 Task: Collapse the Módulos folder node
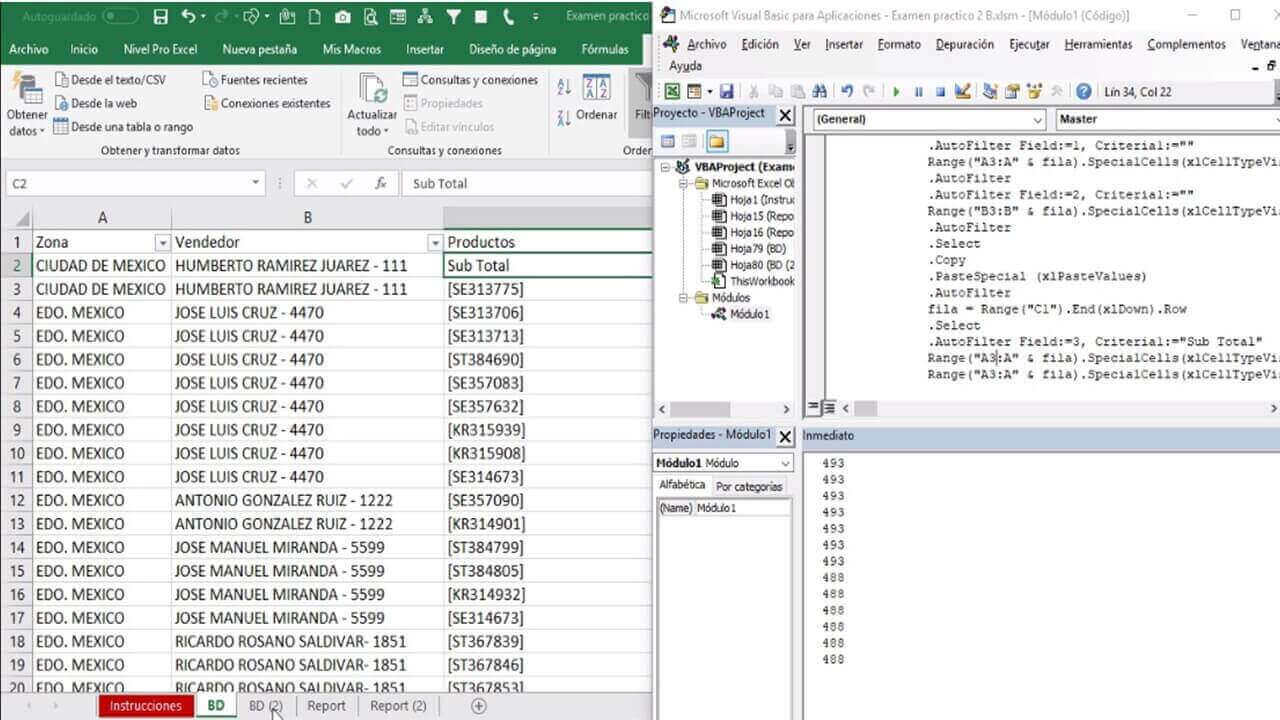pos(684,298)
